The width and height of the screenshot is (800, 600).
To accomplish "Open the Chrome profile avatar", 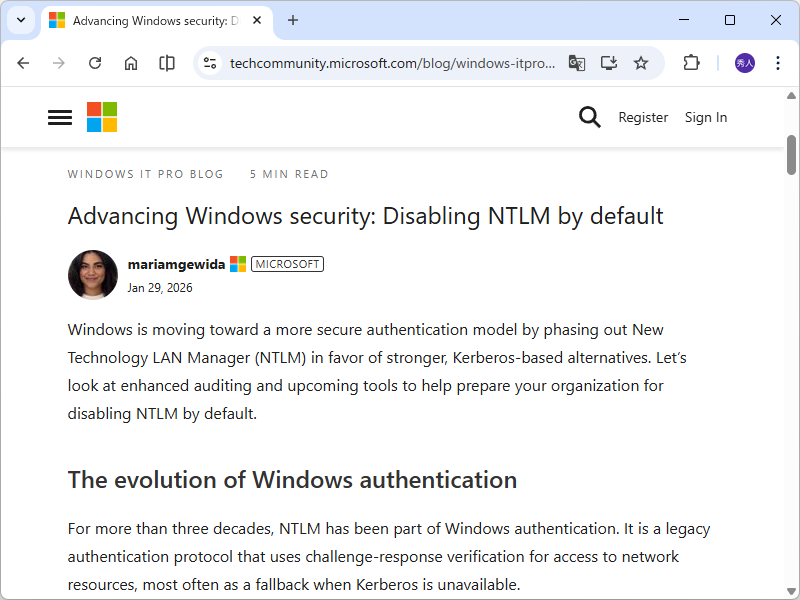I will (745, 63).
